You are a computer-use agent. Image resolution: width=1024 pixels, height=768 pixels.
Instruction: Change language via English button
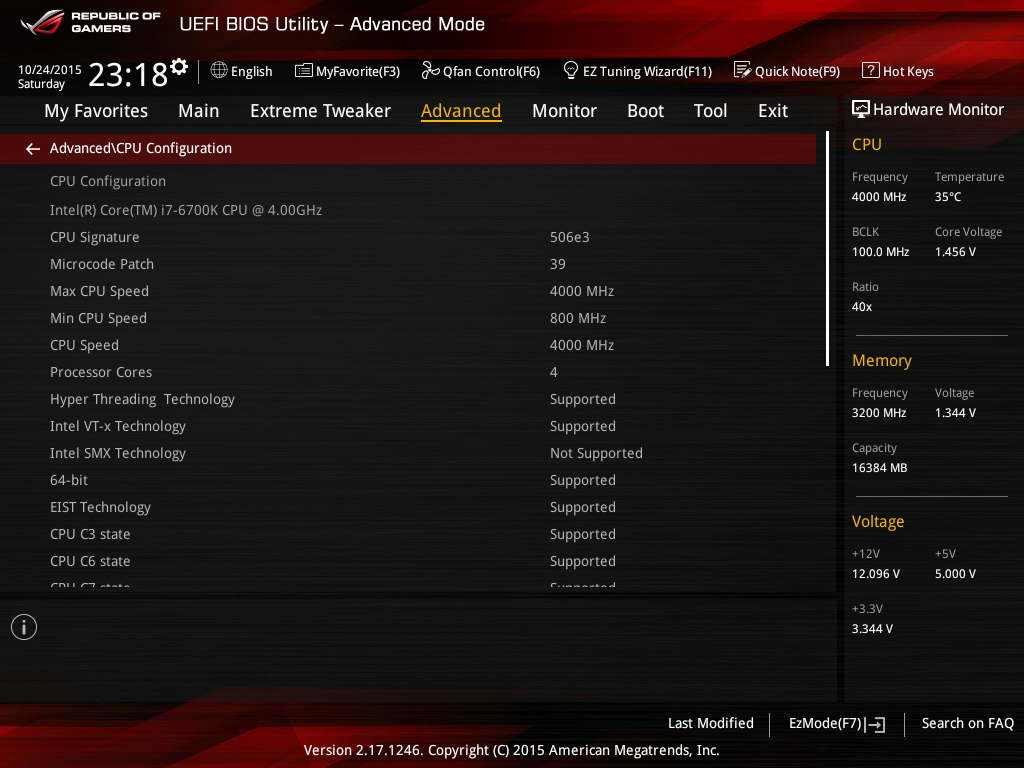(x=242, y=71)
